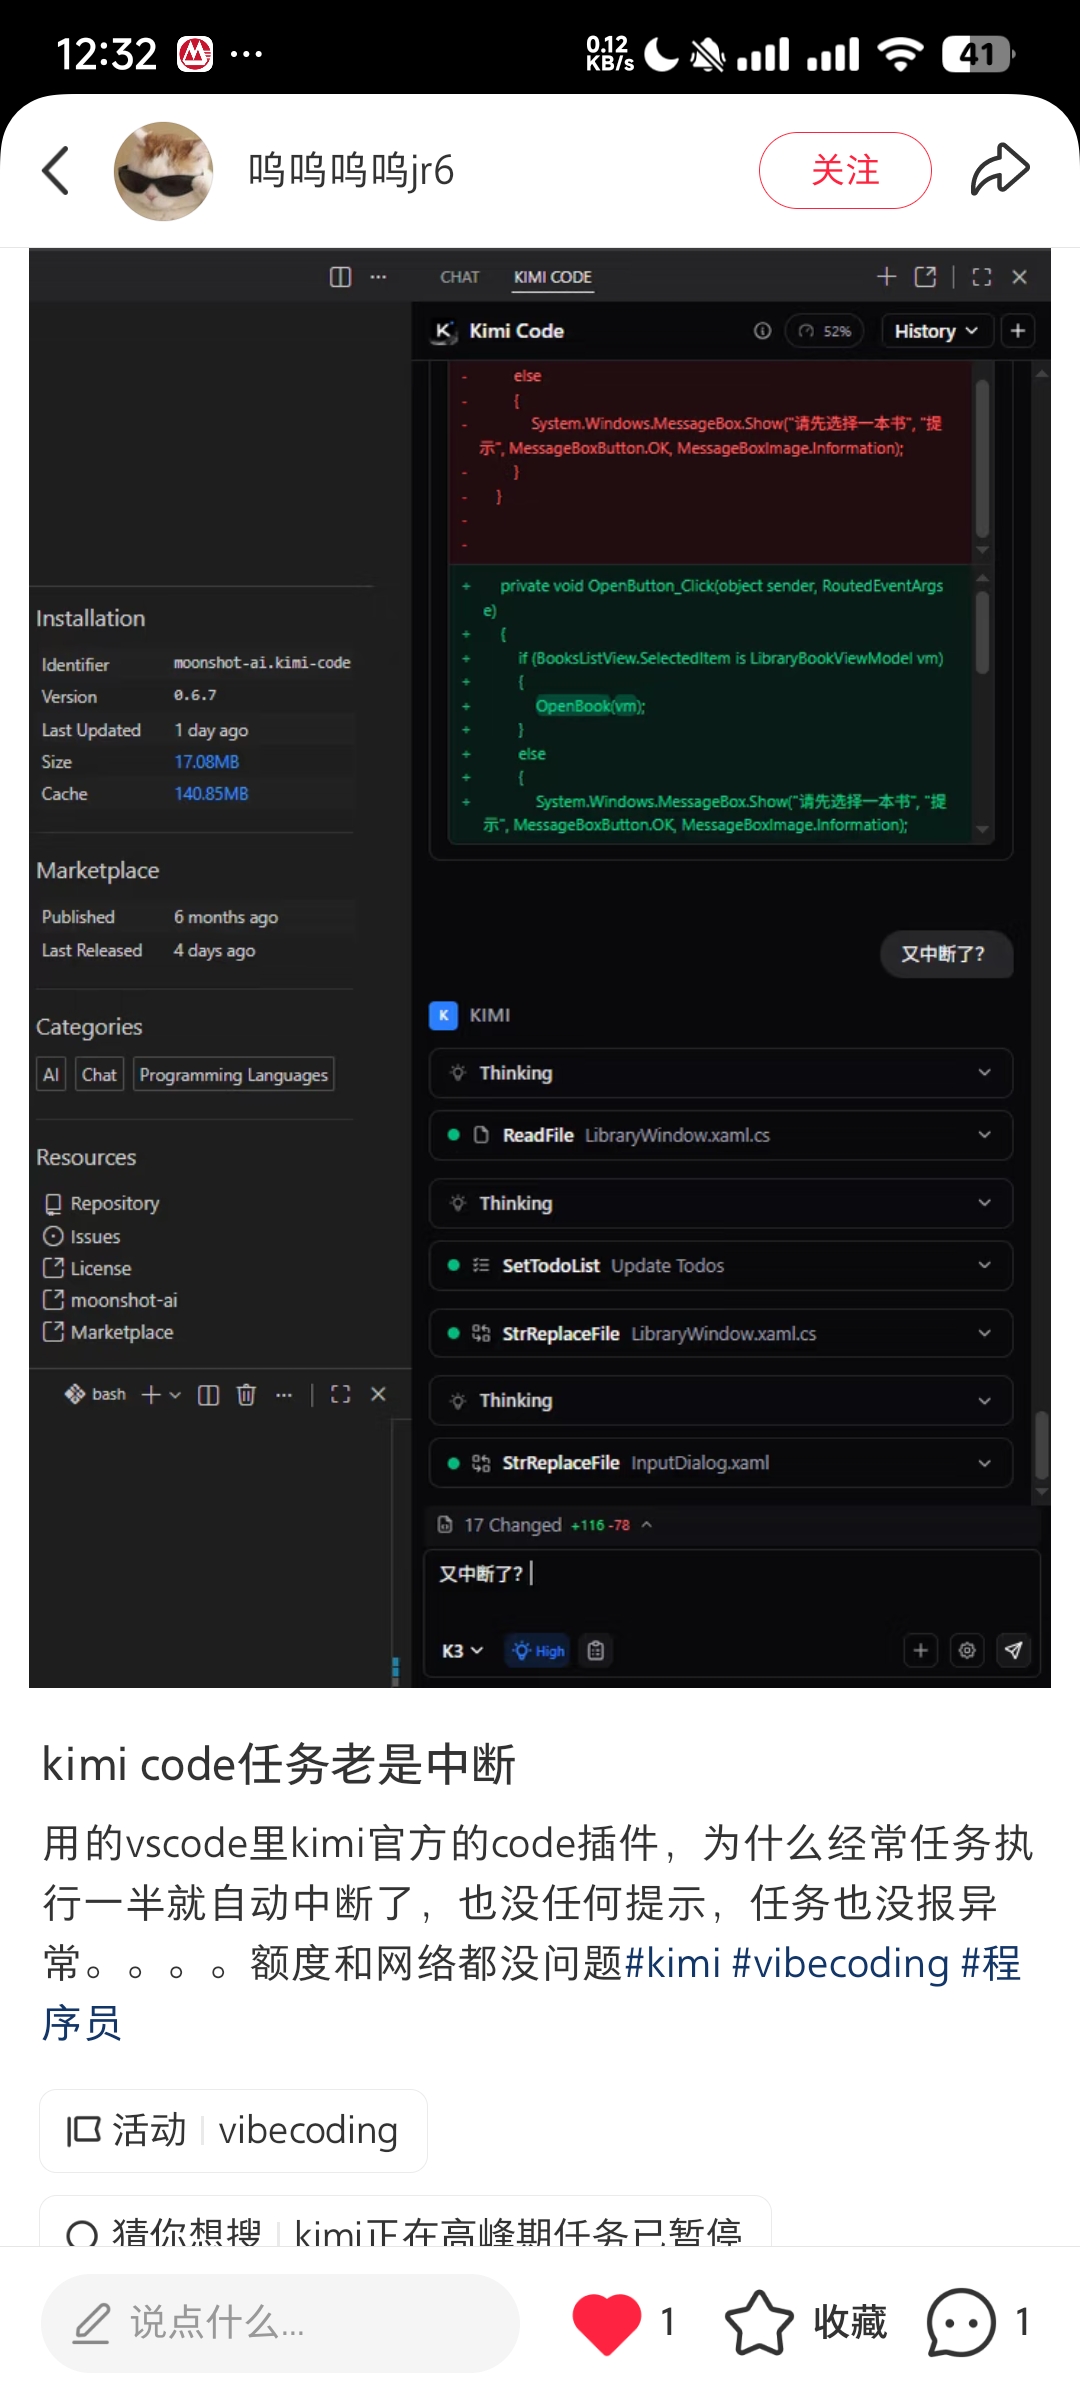Open panel in new window icon

coord(925,277)
